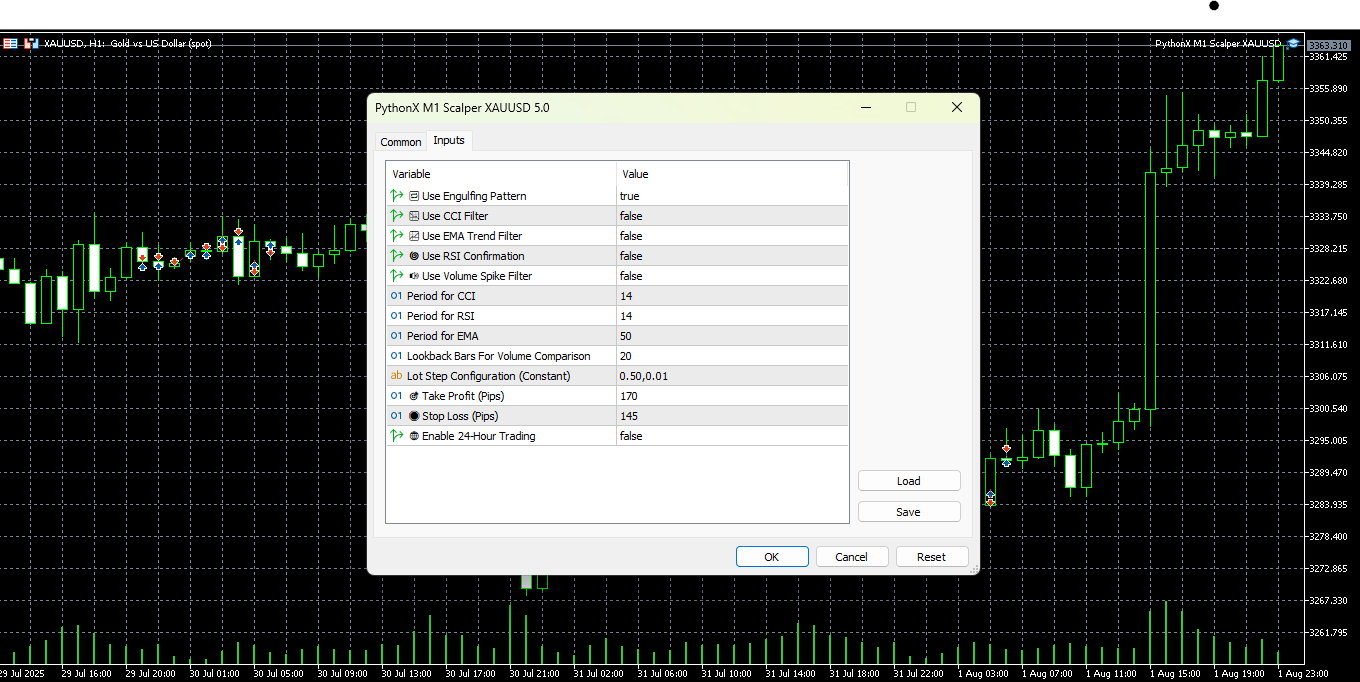Click the dialog title PythonX M1 Scalper XAUUSD 5.0
1360x682 pixels.
(462, 108)
